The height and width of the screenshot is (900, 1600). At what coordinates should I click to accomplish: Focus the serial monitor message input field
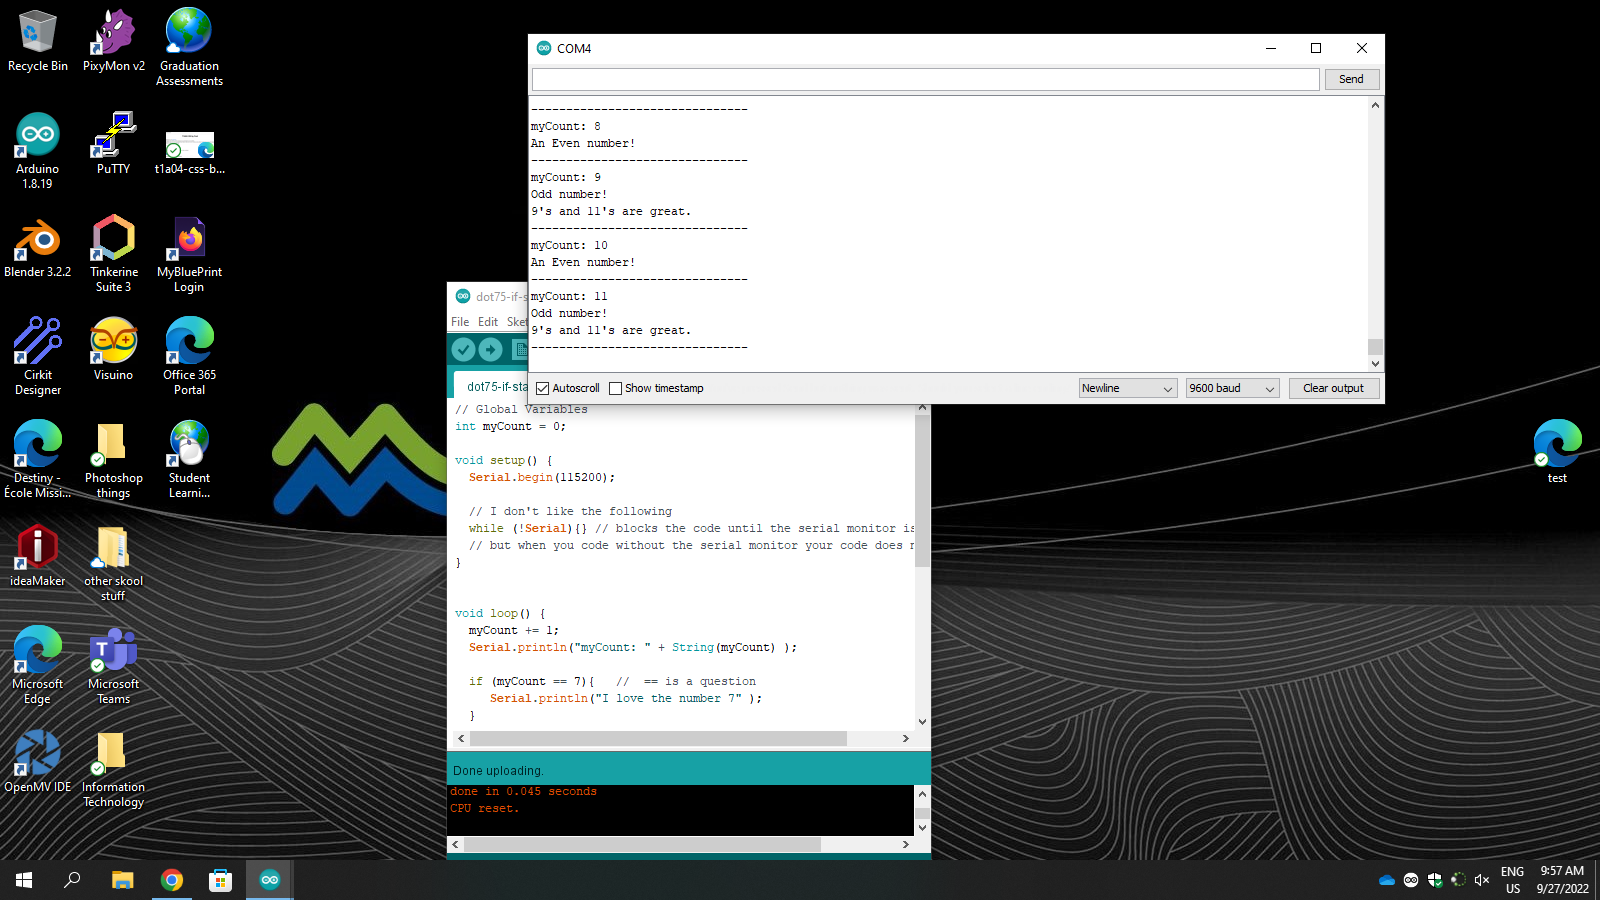click(926, 79)
